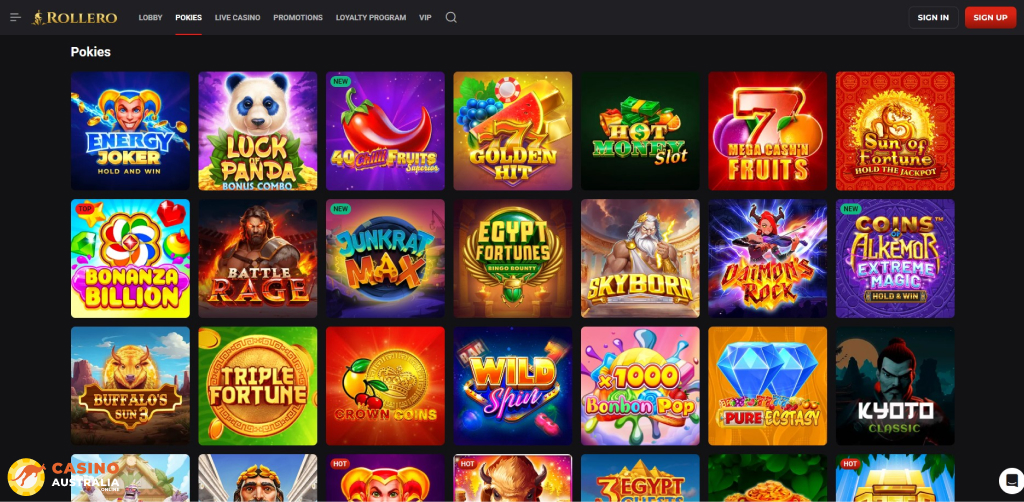Select the Pokies nav item
This screenshot has width=1024, height=502.
[x=189, y=18]
